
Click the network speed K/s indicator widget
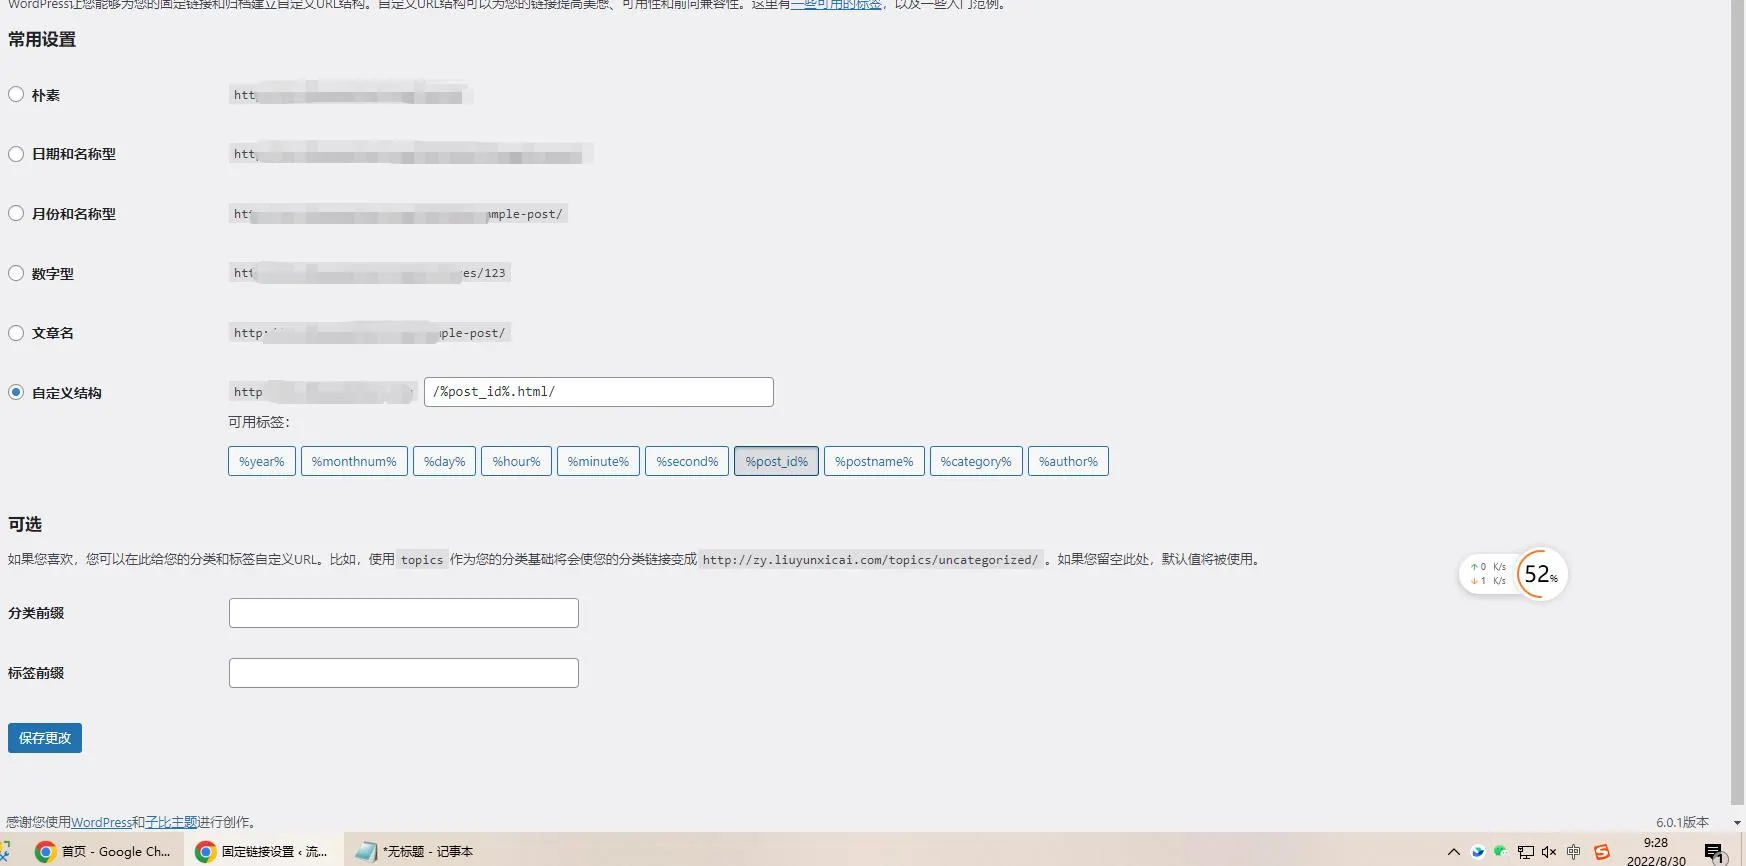1488,574
